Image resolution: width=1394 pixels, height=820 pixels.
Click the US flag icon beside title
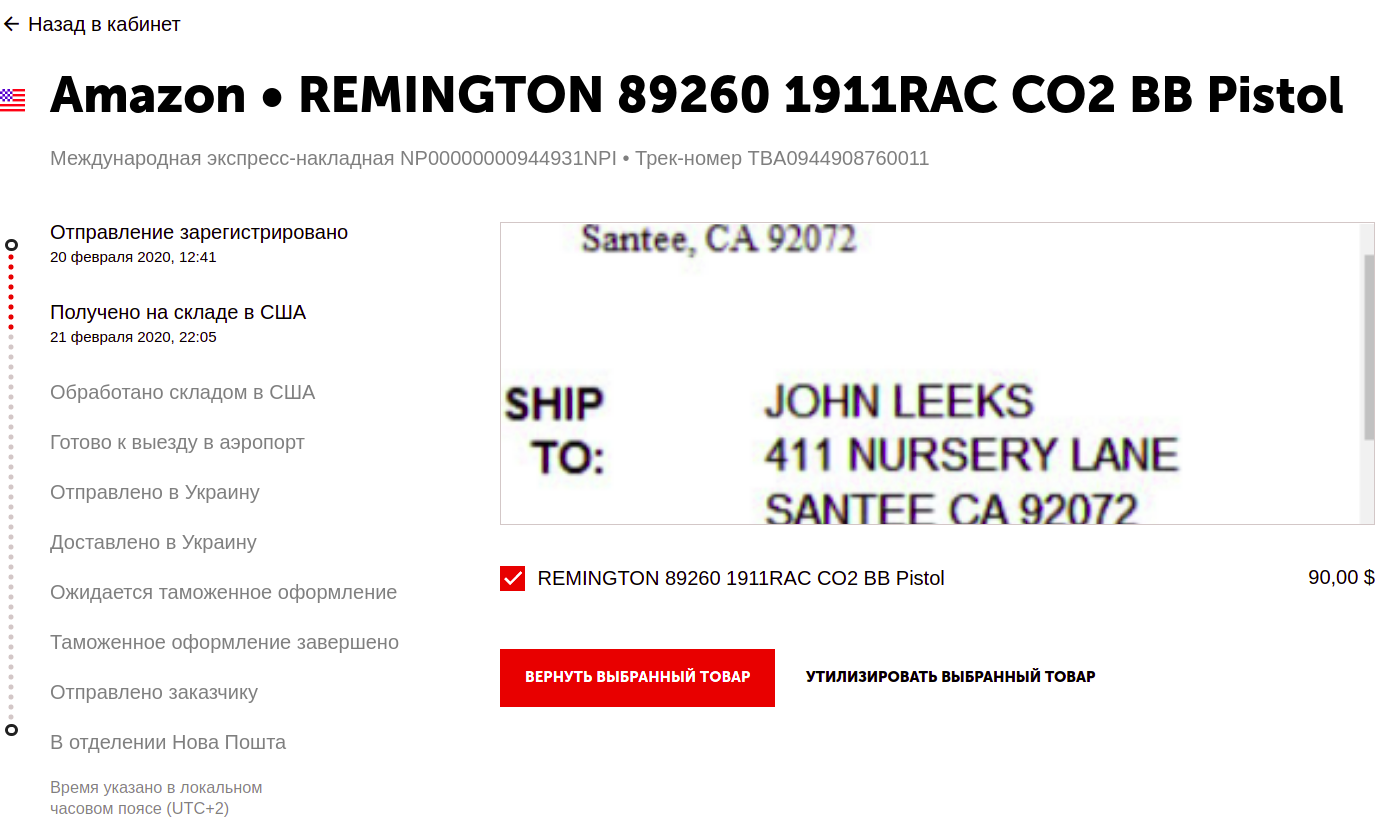tap(12, 99)
